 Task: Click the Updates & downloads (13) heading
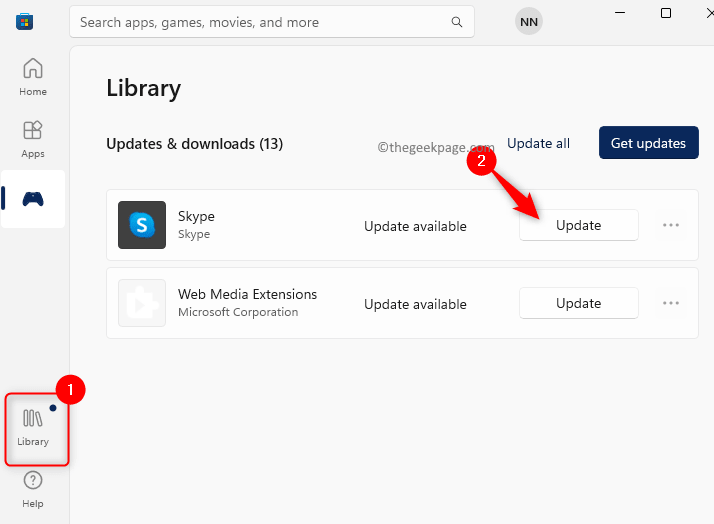194,144
